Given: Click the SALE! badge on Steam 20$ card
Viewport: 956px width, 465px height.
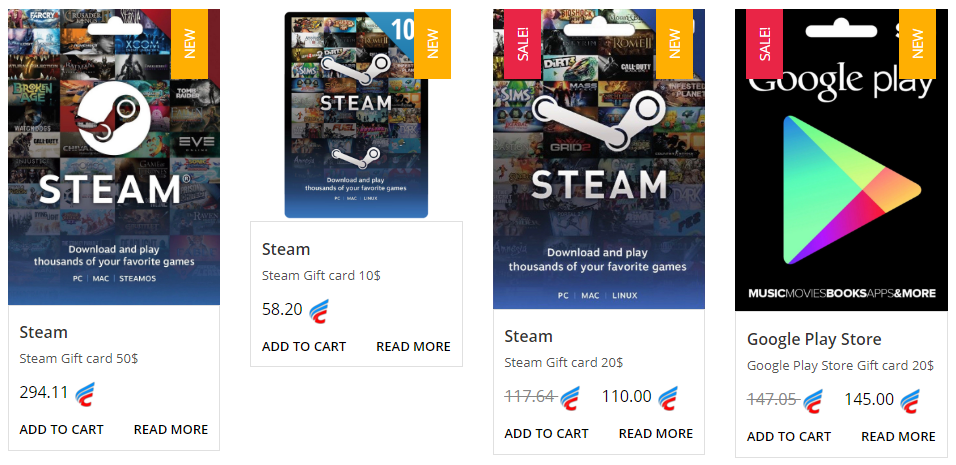Looking at the screenshot, I should [523, 44].
